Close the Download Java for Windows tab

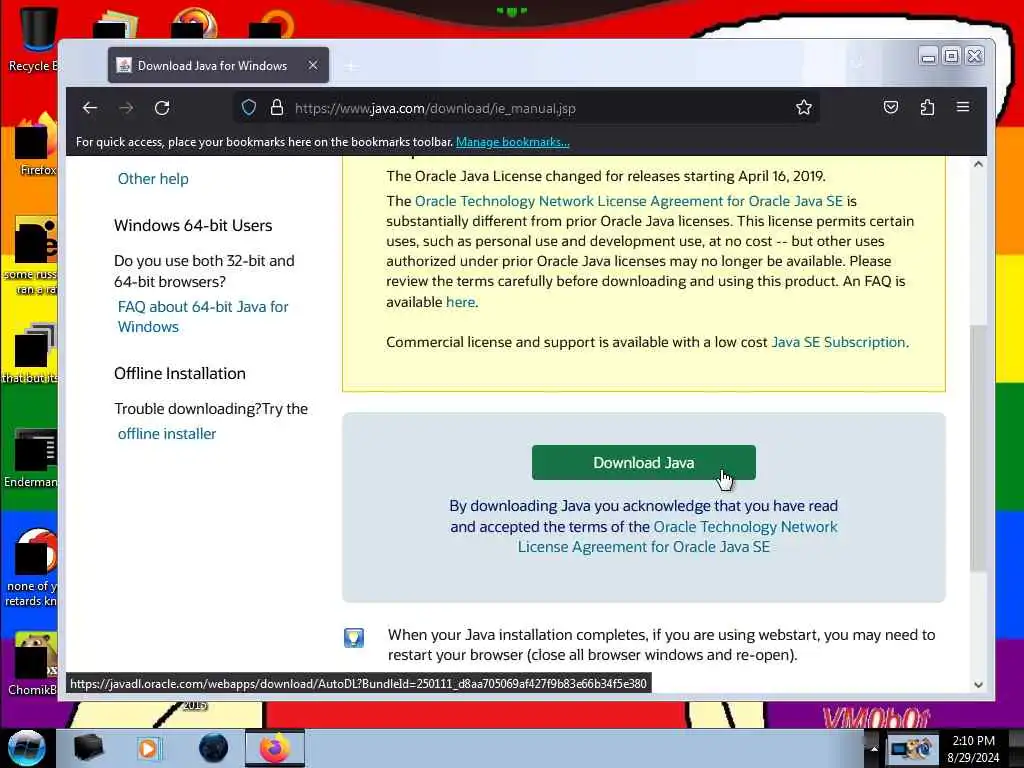point(313,65)
